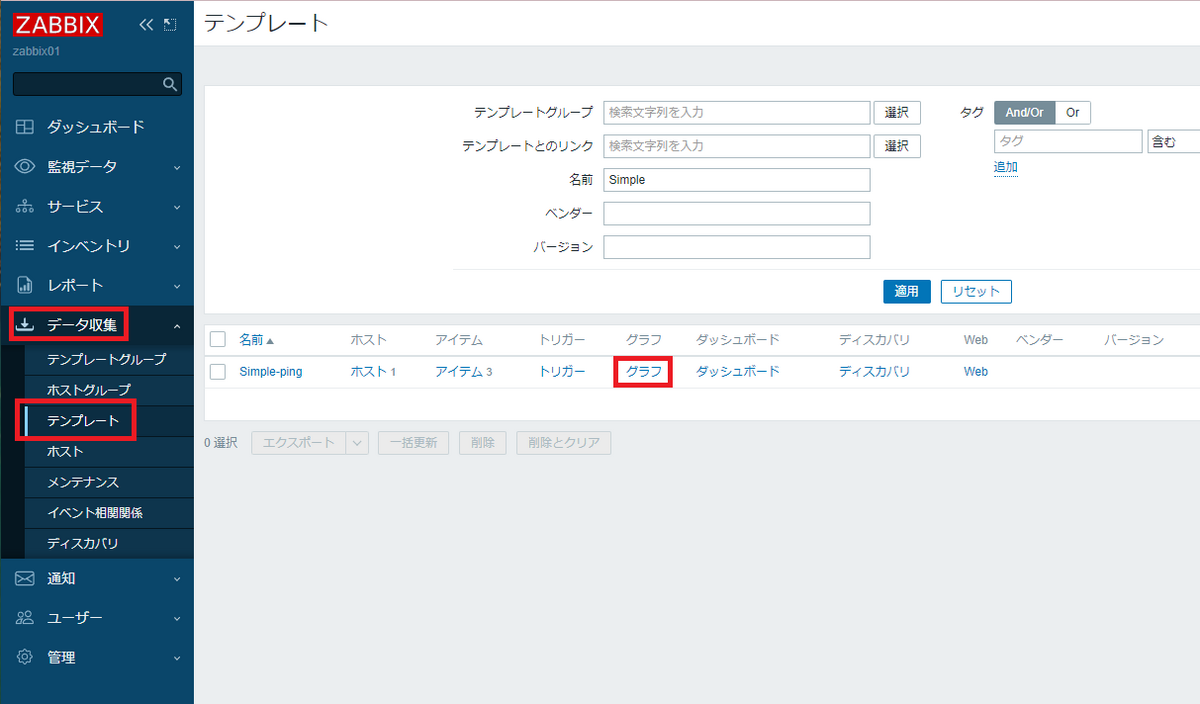Select メンテナンス from sidebar submenu
The image size is (1200, 704).
(x=83, y=482)
